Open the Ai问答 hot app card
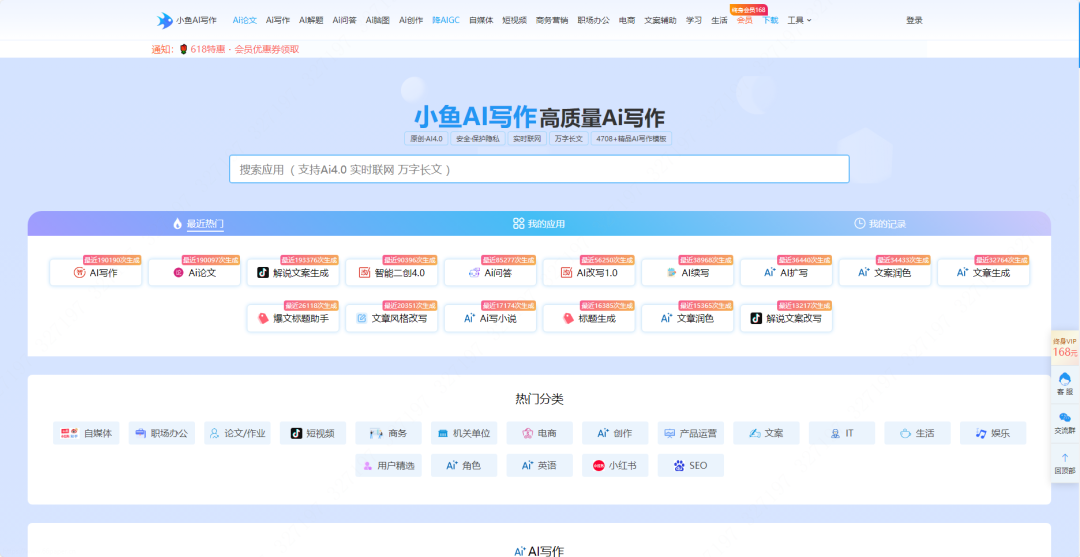The image size is (1080, 557). tap(490, 273)
